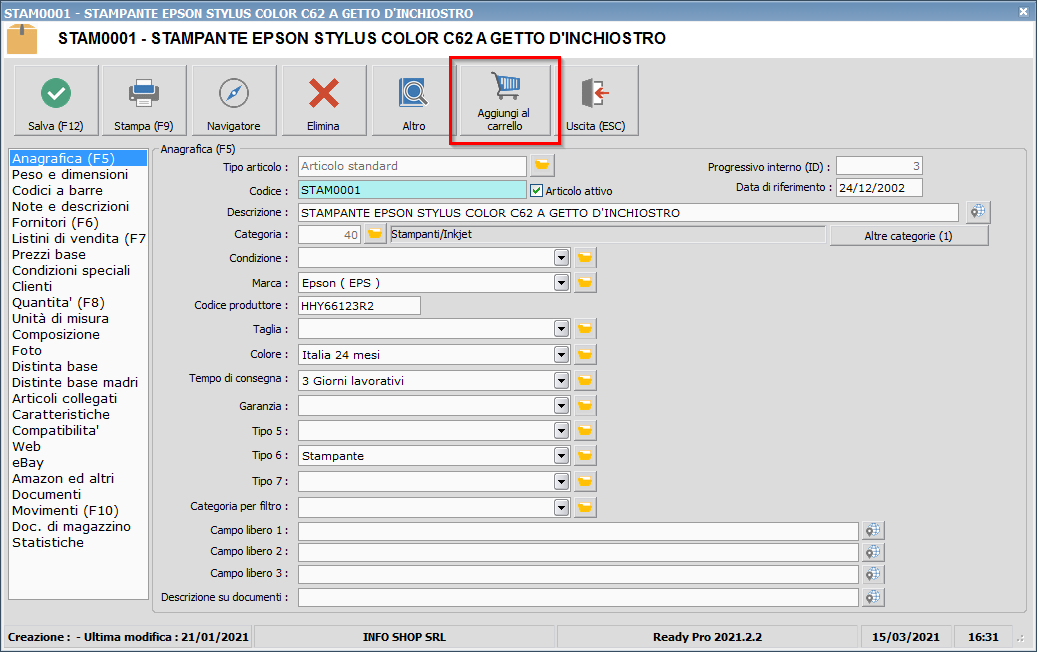Select Movimenti (F10) in the sidebar
Viewport: 1037px width, 652px height.
point(65,510)
